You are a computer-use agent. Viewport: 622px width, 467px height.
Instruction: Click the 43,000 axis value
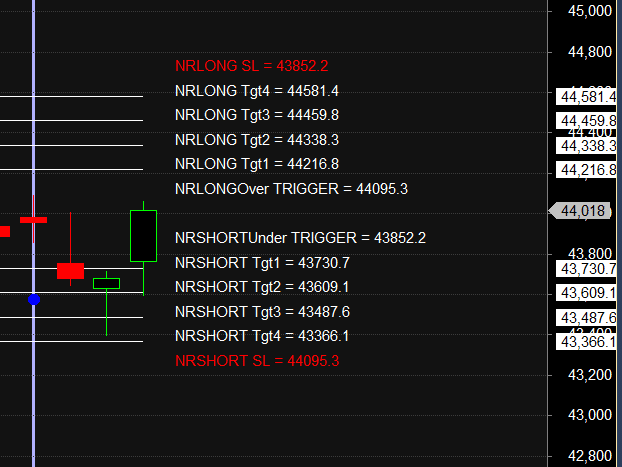click(590, 415)
